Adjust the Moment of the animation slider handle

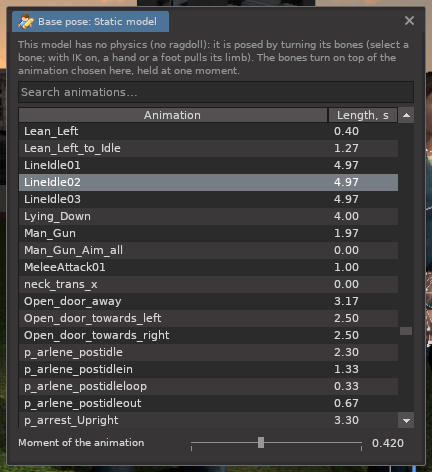click(261, 443)
